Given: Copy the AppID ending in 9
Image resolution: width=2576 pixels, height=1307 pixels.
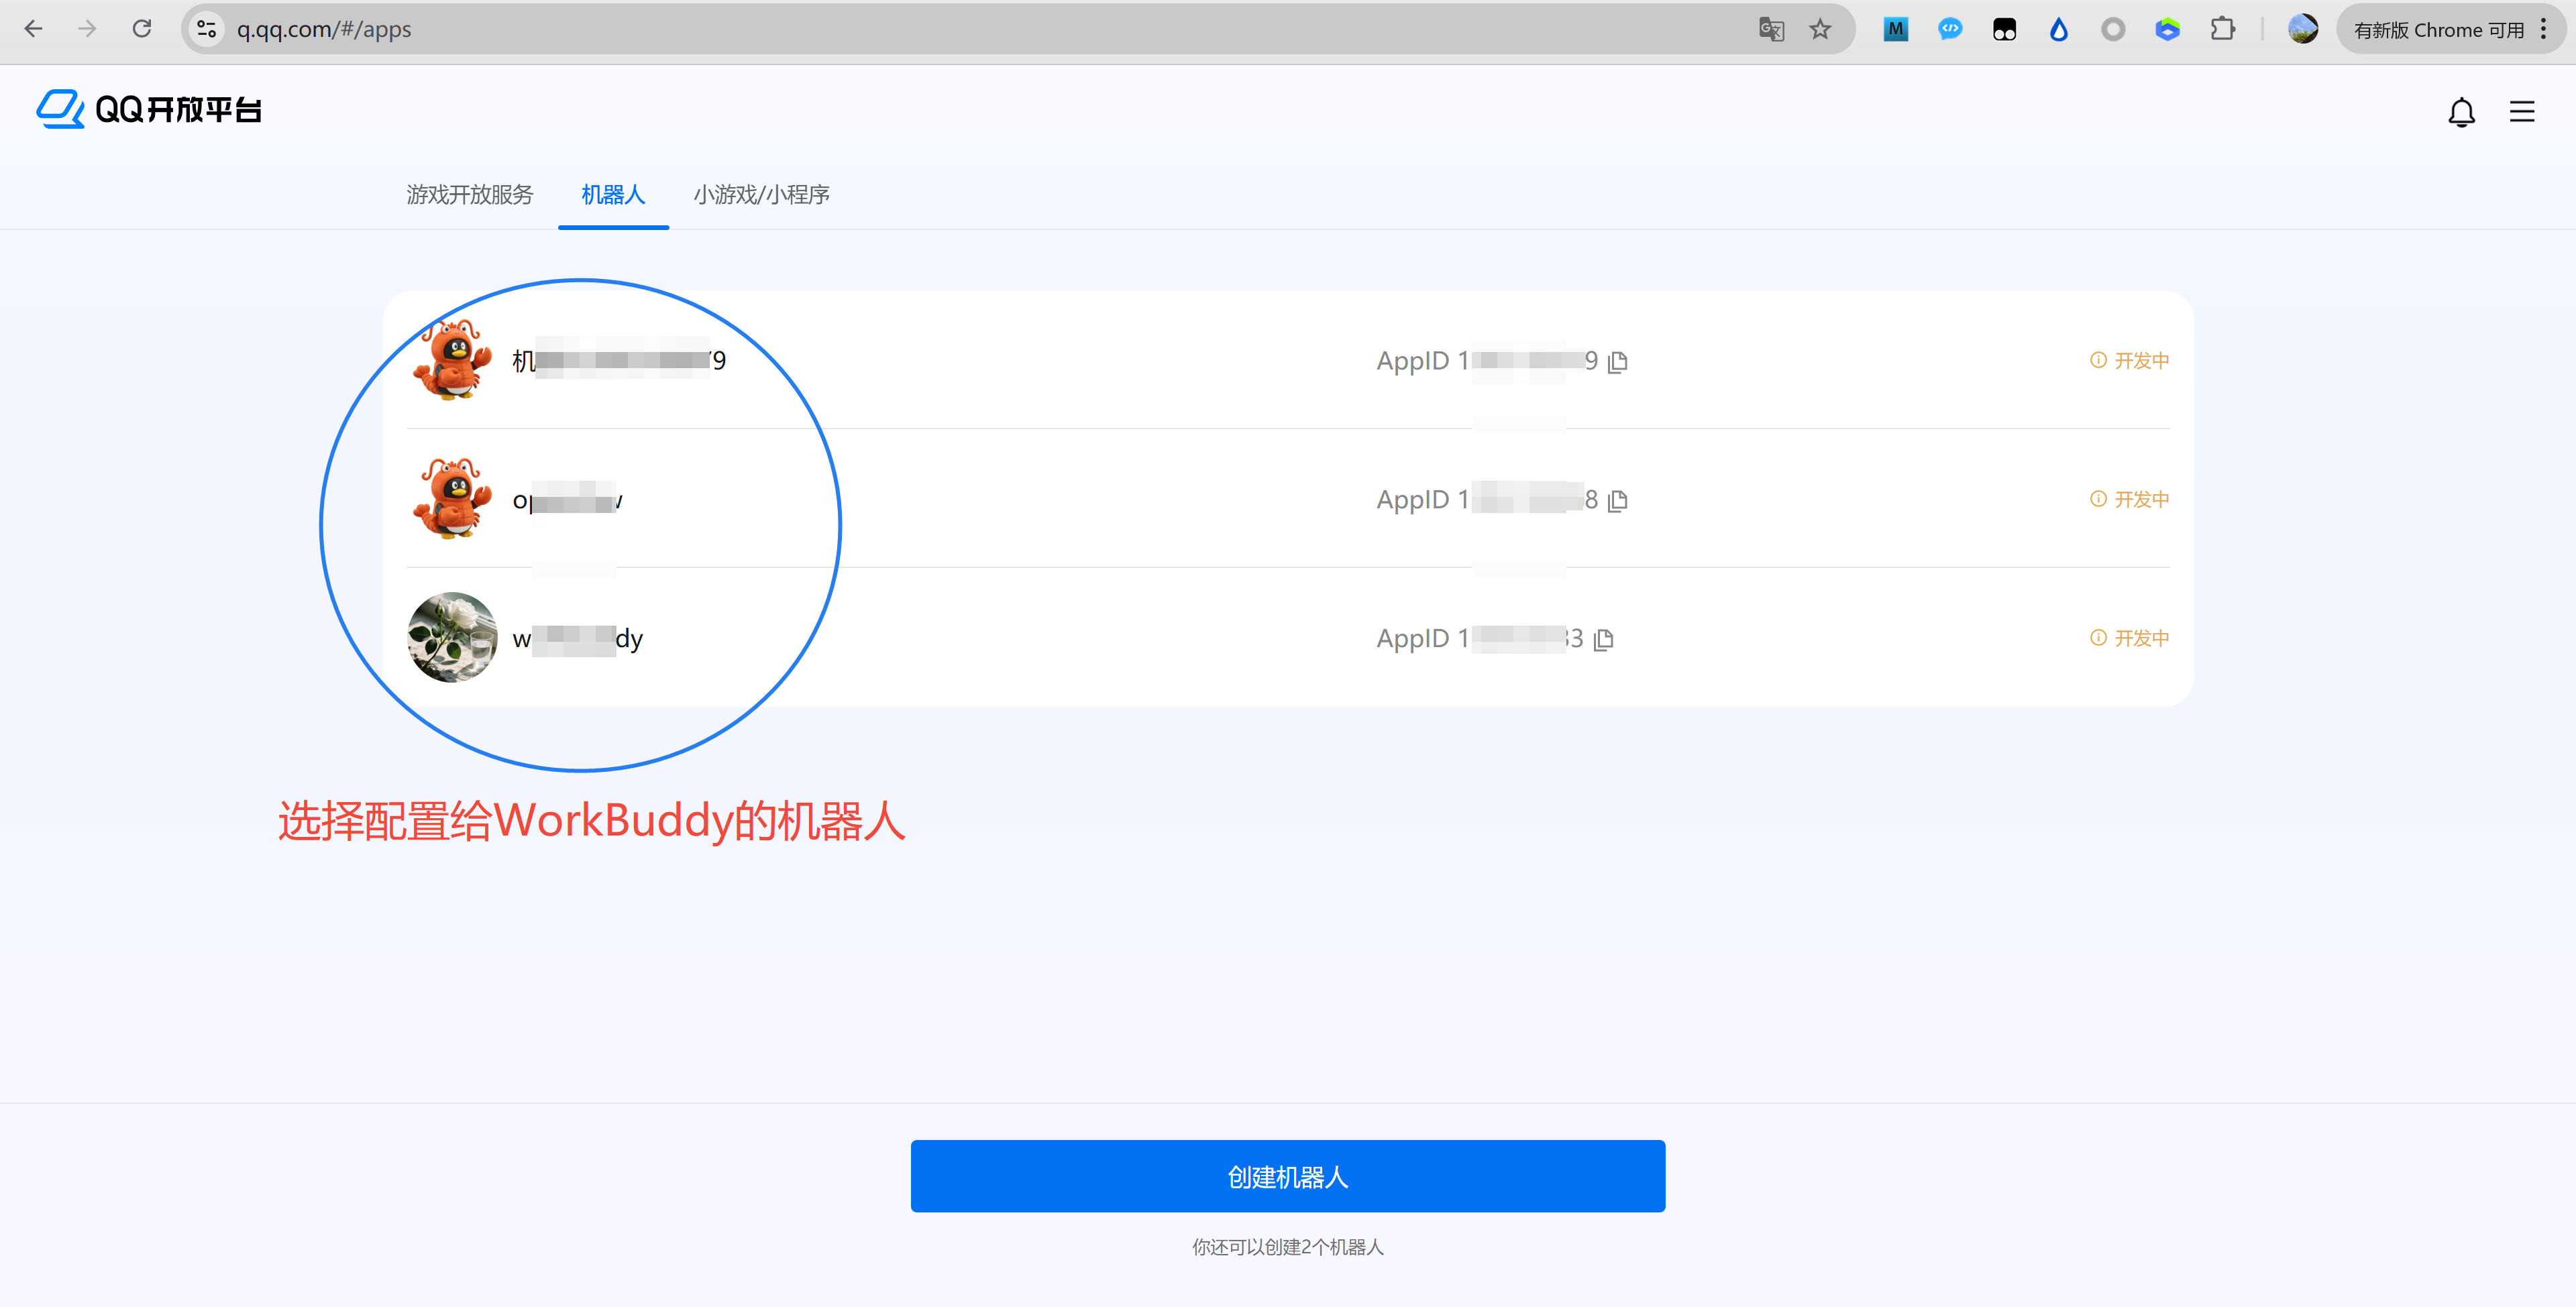Looking at the screenshot, I should click(1617, 361).
